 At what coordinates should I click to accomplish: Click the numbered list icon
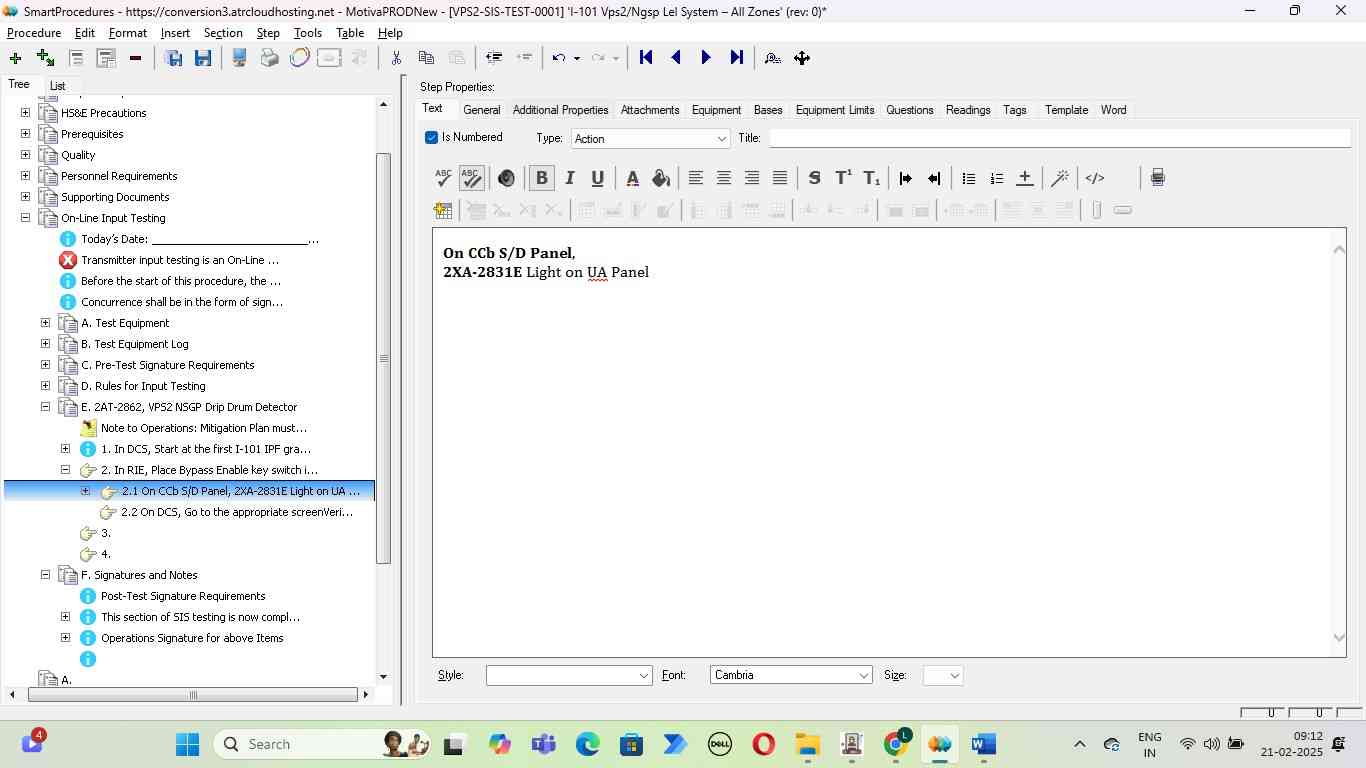point(996,178)
